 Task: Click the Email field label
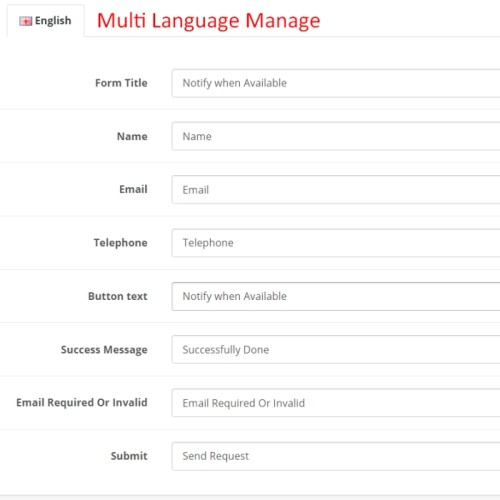(x=133, y=189)
